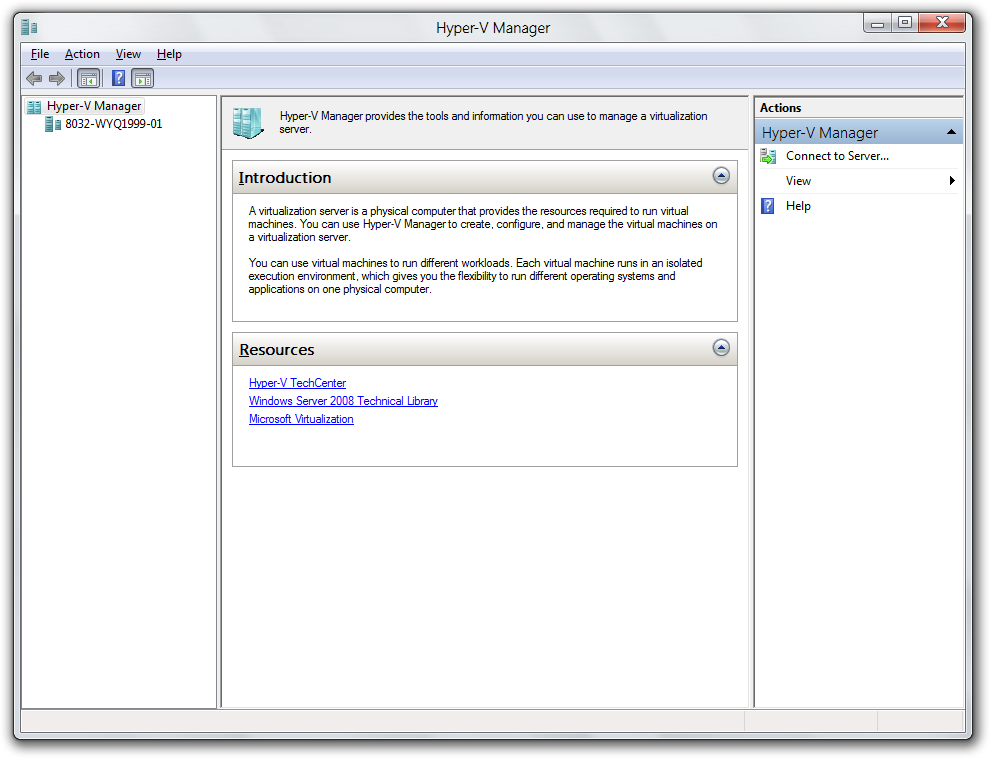The height and width of the screenshot is (760, 992).
Task: Click the Hyper-V Manager actions group header
Action: tap(859, 133)
